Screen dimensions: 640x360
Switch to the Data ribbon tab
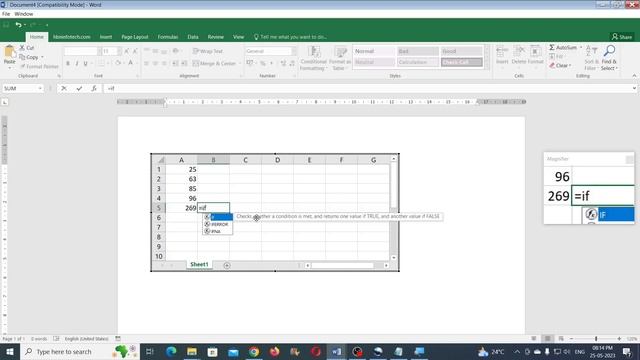[x=193, y=37]
